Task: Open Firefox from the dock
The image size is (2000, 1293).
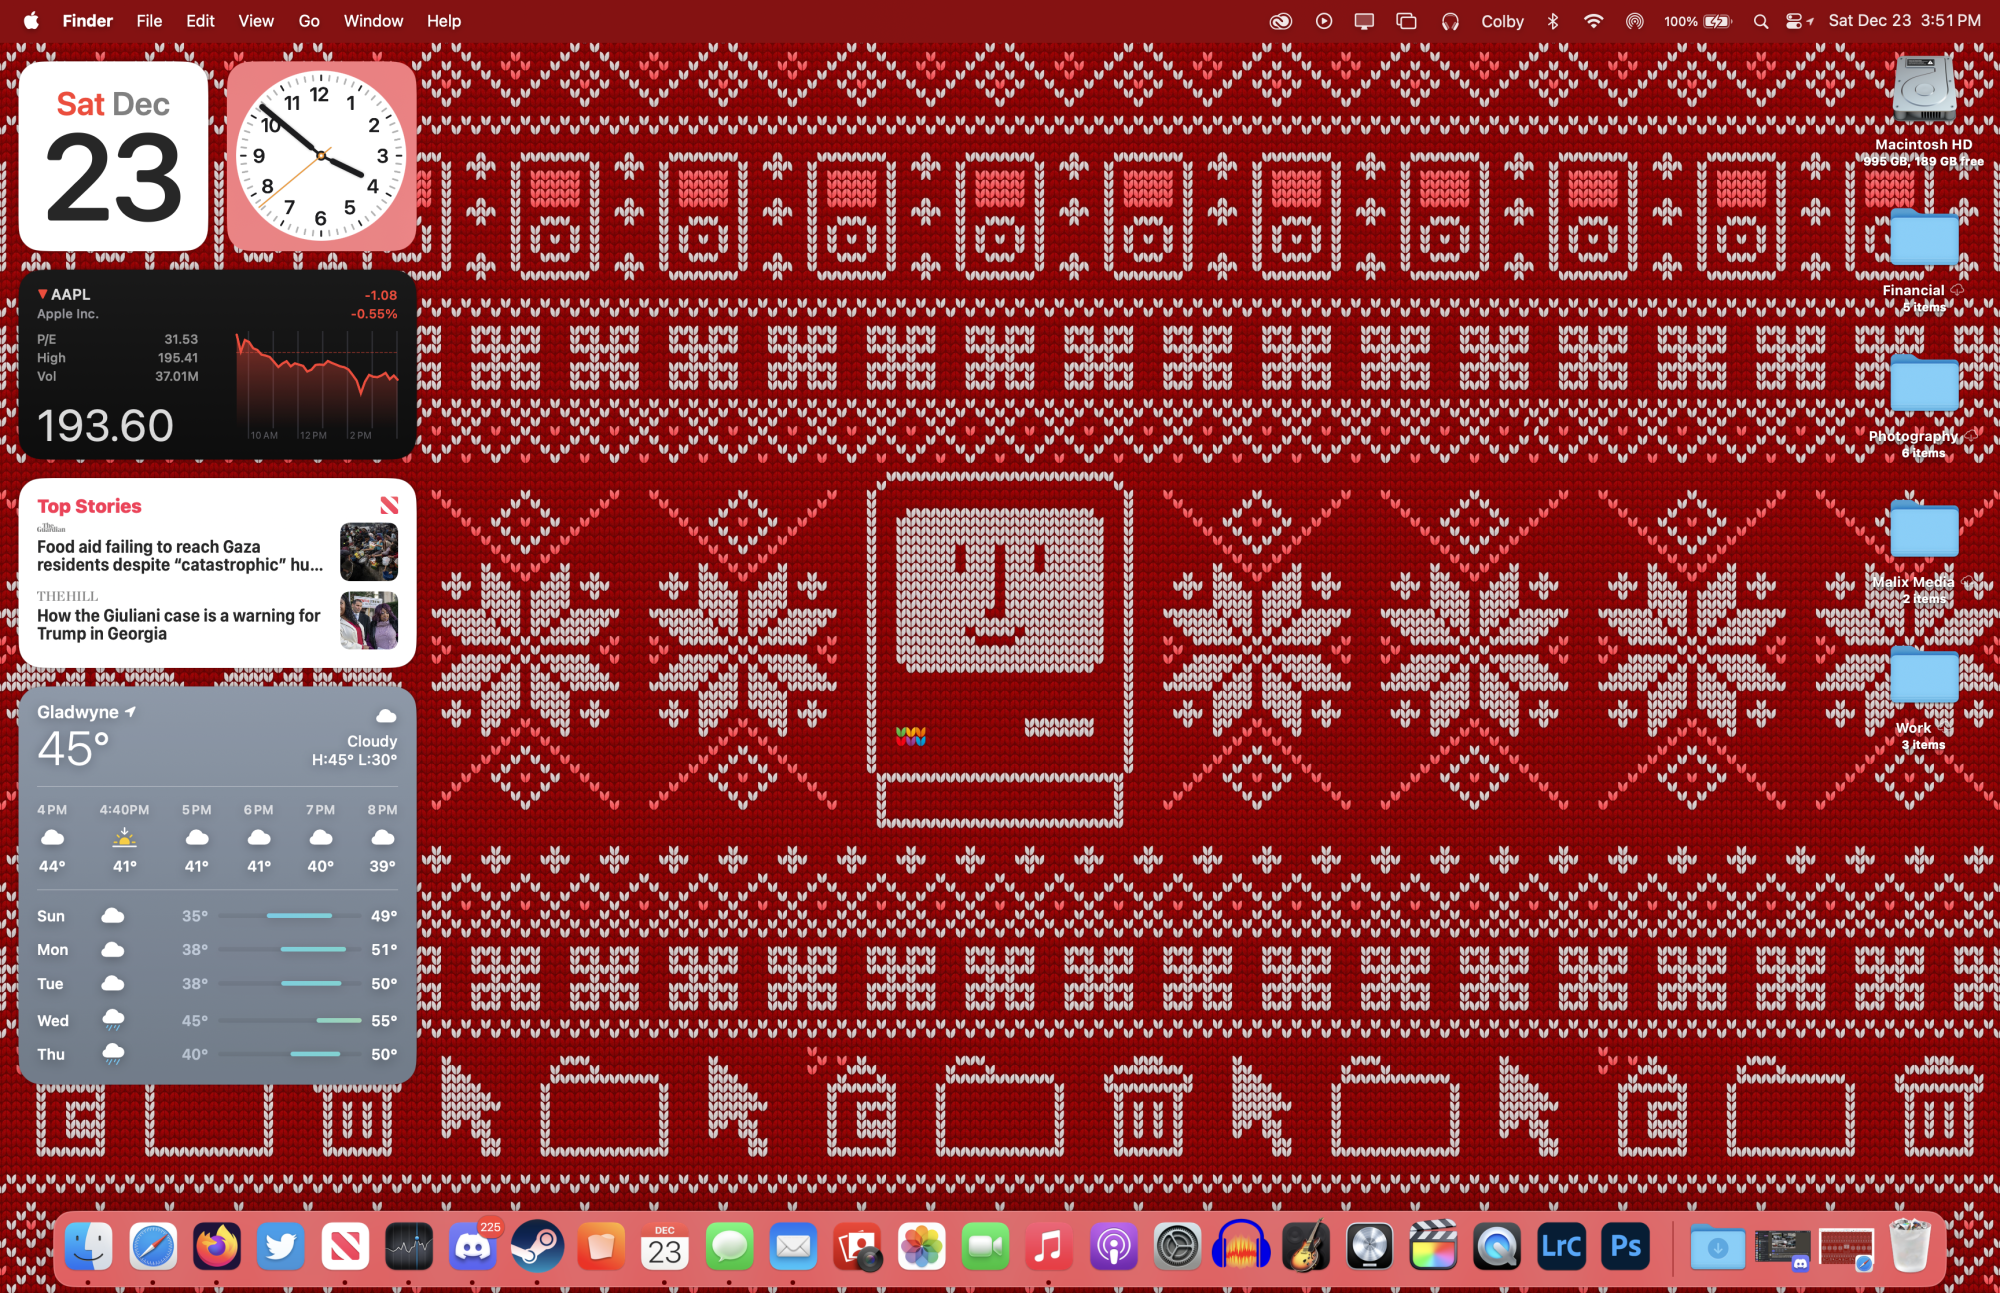Action: 217,1247
